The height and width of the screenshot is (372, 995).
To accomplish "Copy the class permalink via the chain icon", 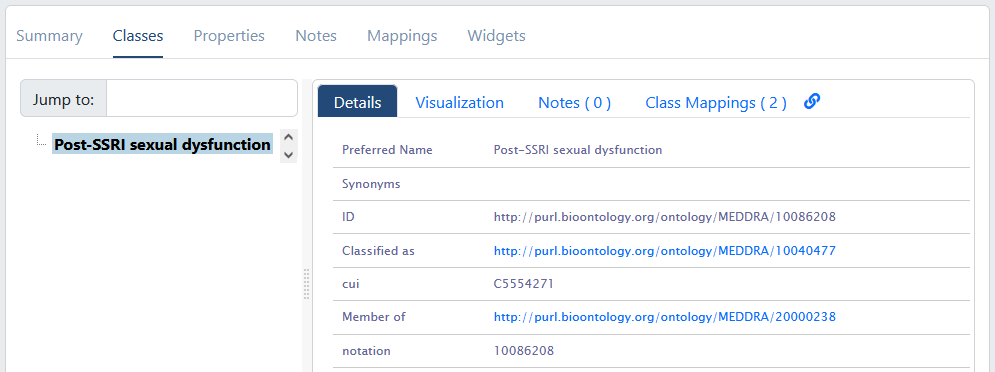I will click(812, 102).
